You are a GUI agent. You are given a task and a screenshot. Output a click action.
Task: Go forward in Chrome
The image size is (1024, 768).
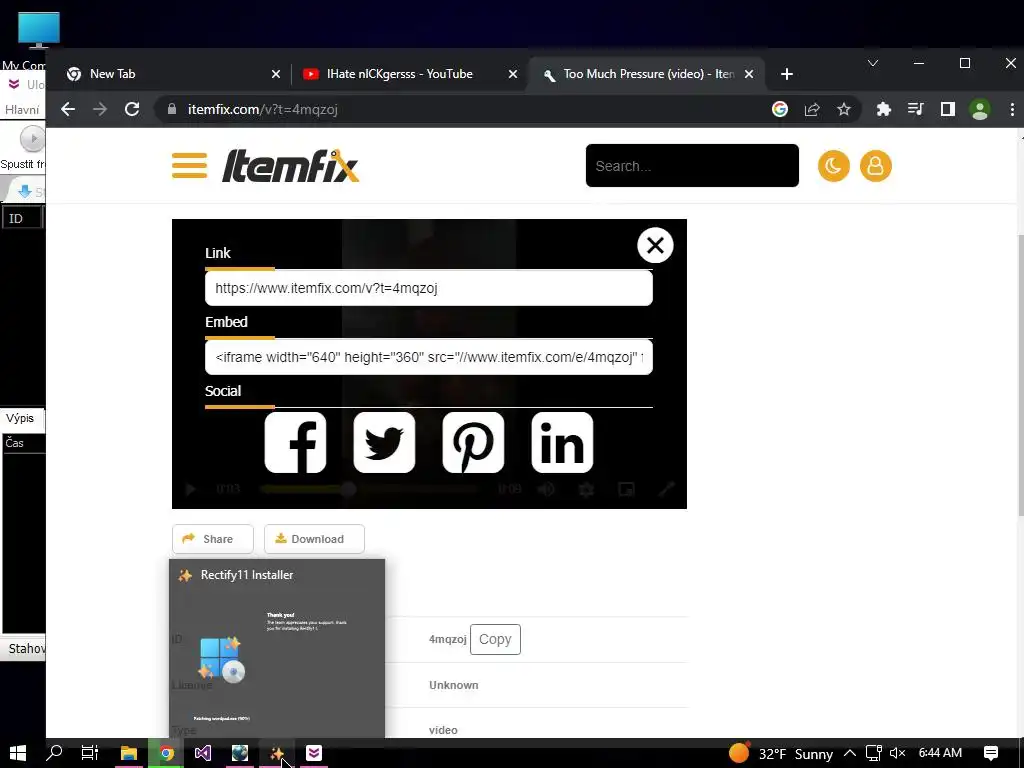pyautogui.click(x=100, y=109)
